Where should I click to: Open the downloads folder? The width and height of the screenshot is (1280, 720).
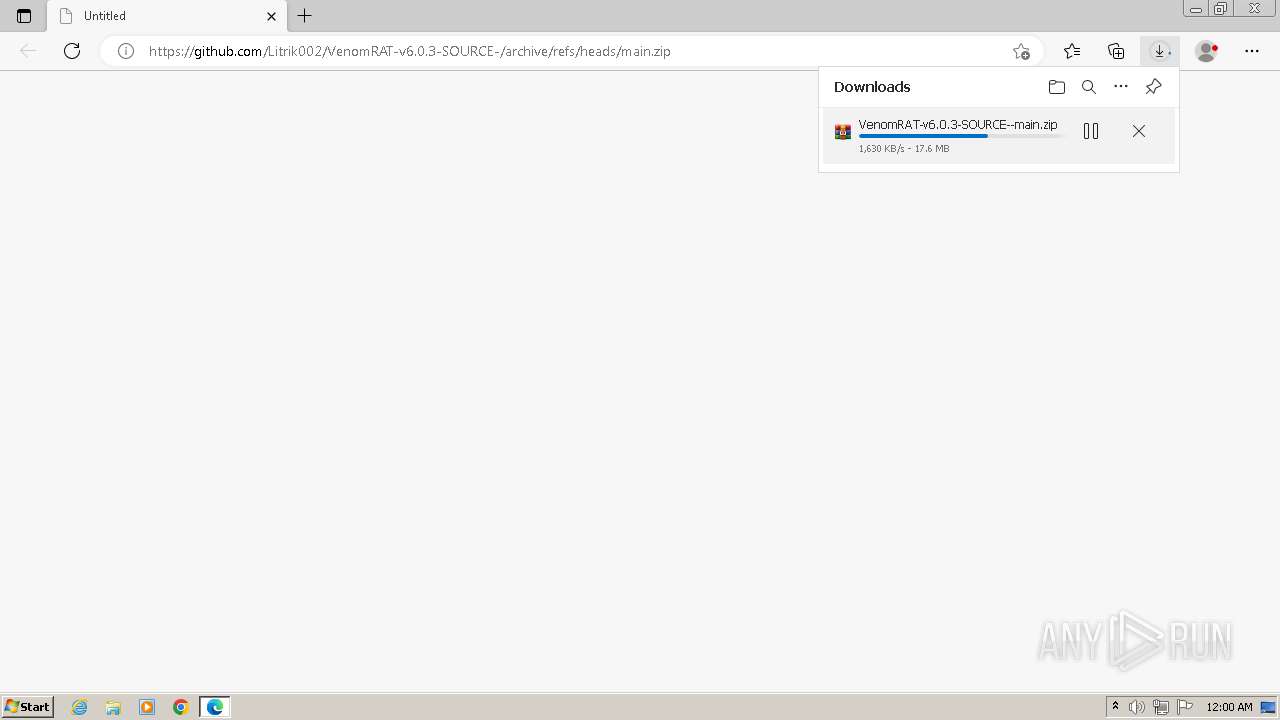click(1057, 87)
